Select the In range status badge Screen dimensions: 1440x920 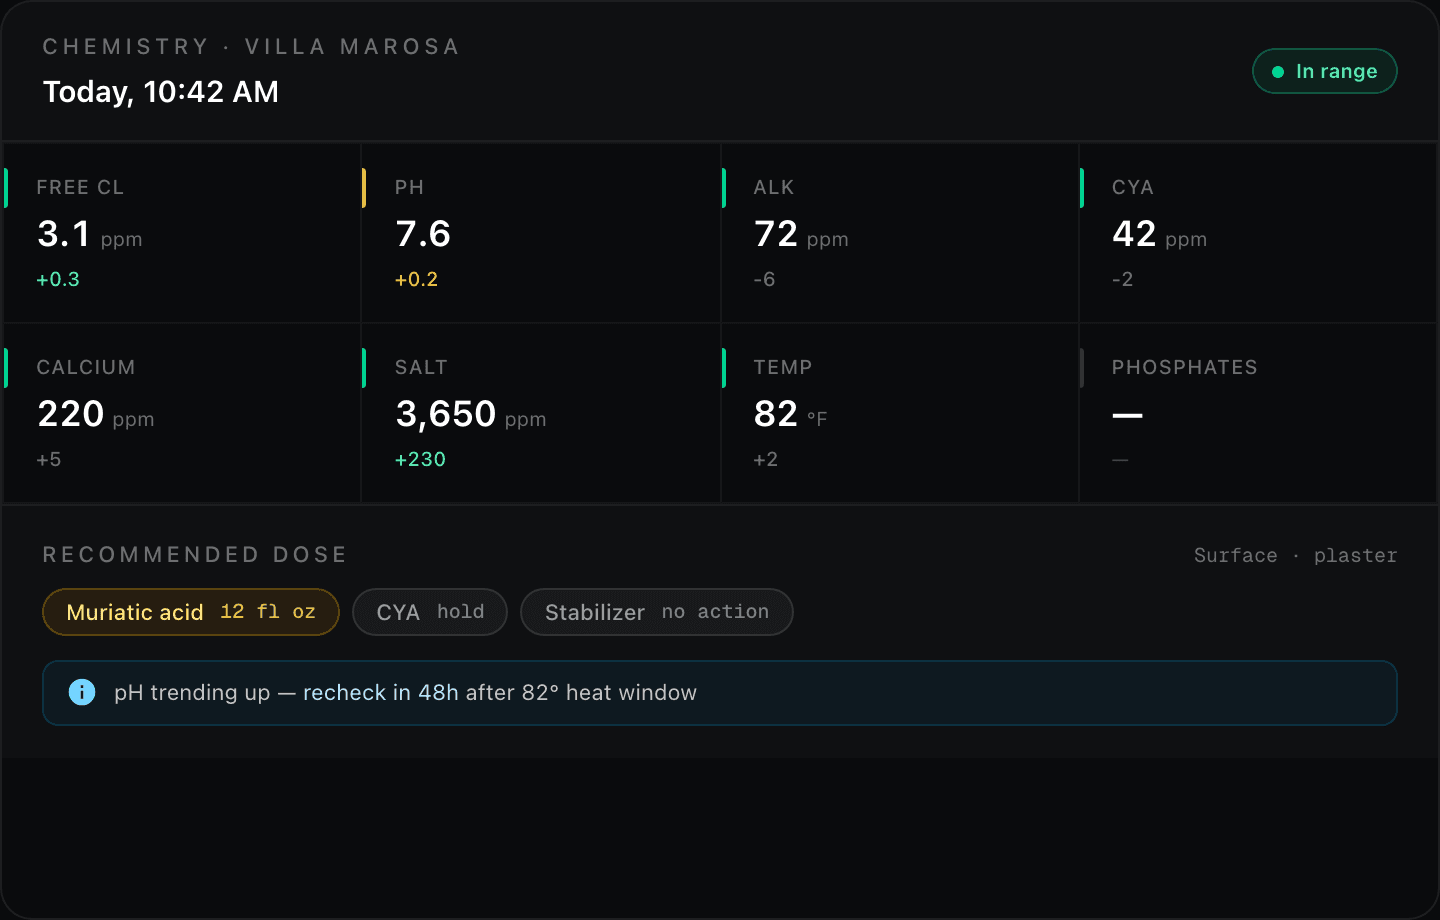coord(1324,72)
